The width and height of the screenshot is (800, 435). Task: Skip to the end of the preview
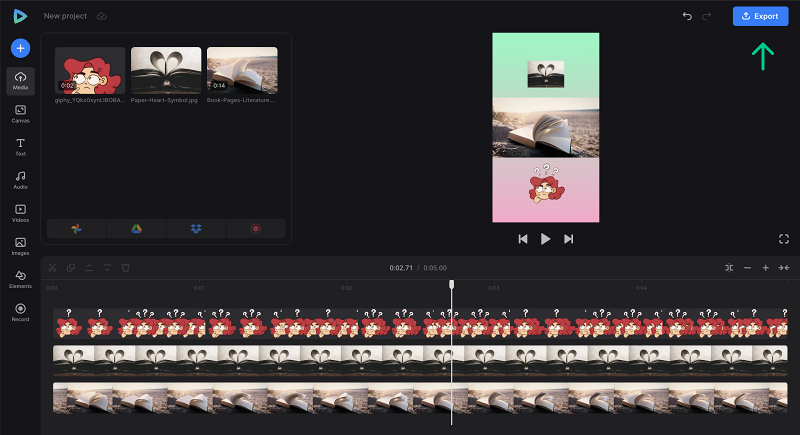568,239
